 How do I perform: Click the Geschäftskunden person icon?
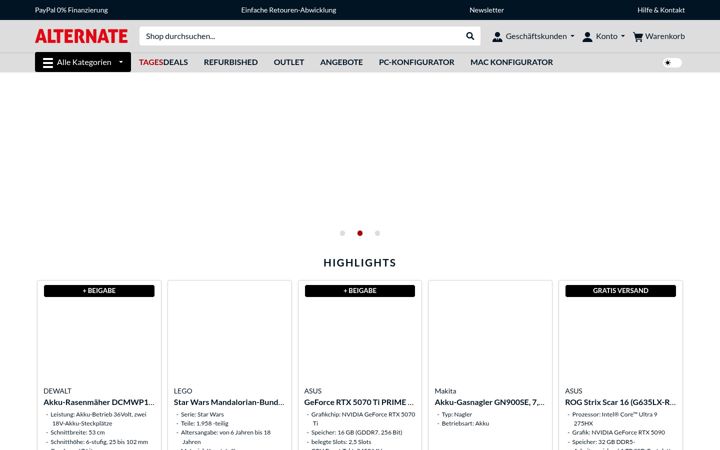tap(497, 37)
